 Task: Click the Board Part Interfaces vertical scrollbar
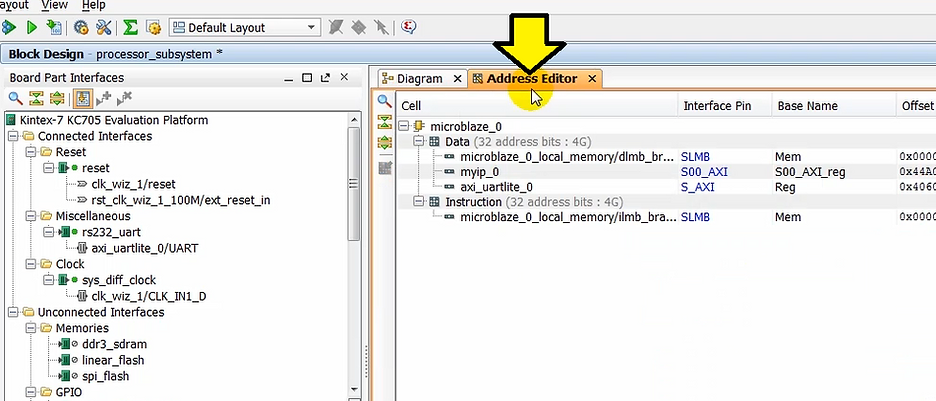click(353, 250)
